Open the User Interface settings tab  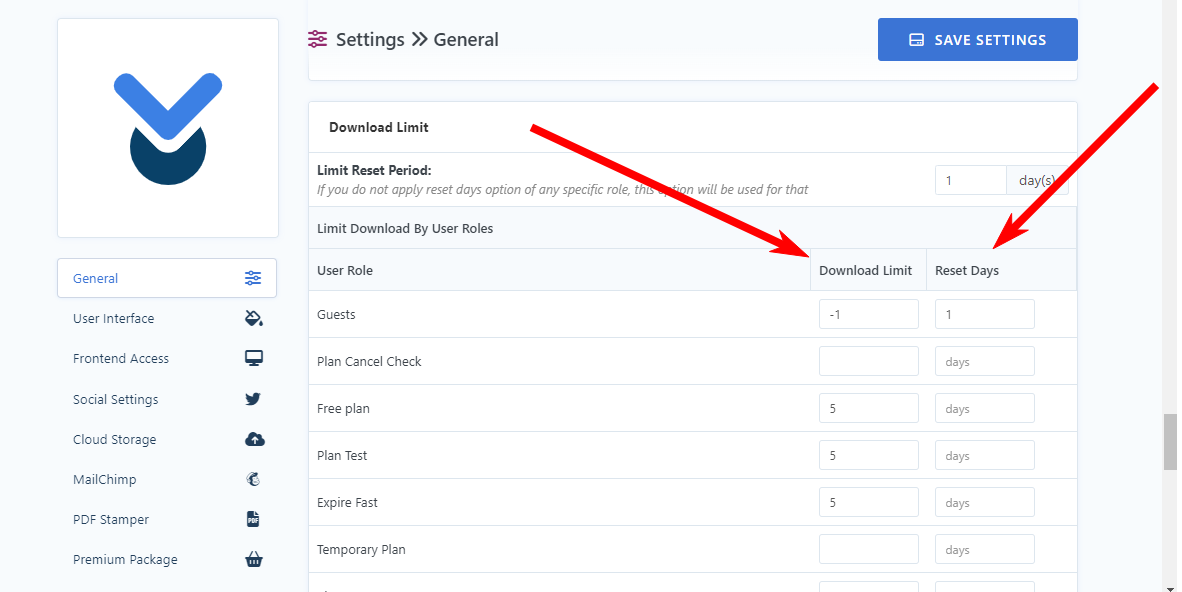(x=167, y=318)
